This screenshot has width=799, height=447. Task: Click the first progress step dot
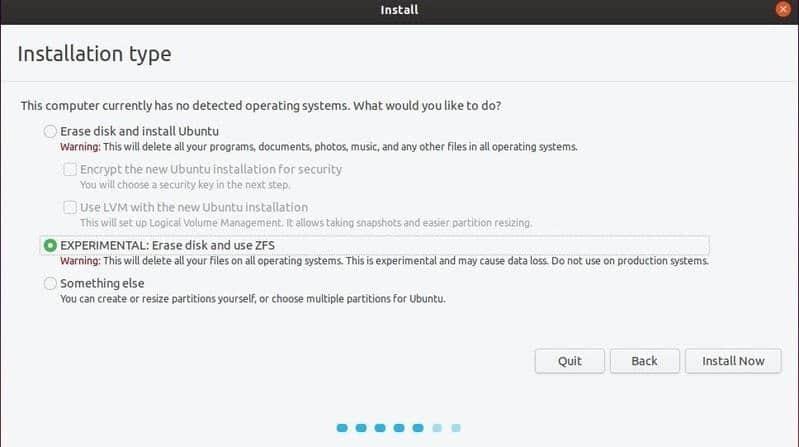(x=342, y=428)
